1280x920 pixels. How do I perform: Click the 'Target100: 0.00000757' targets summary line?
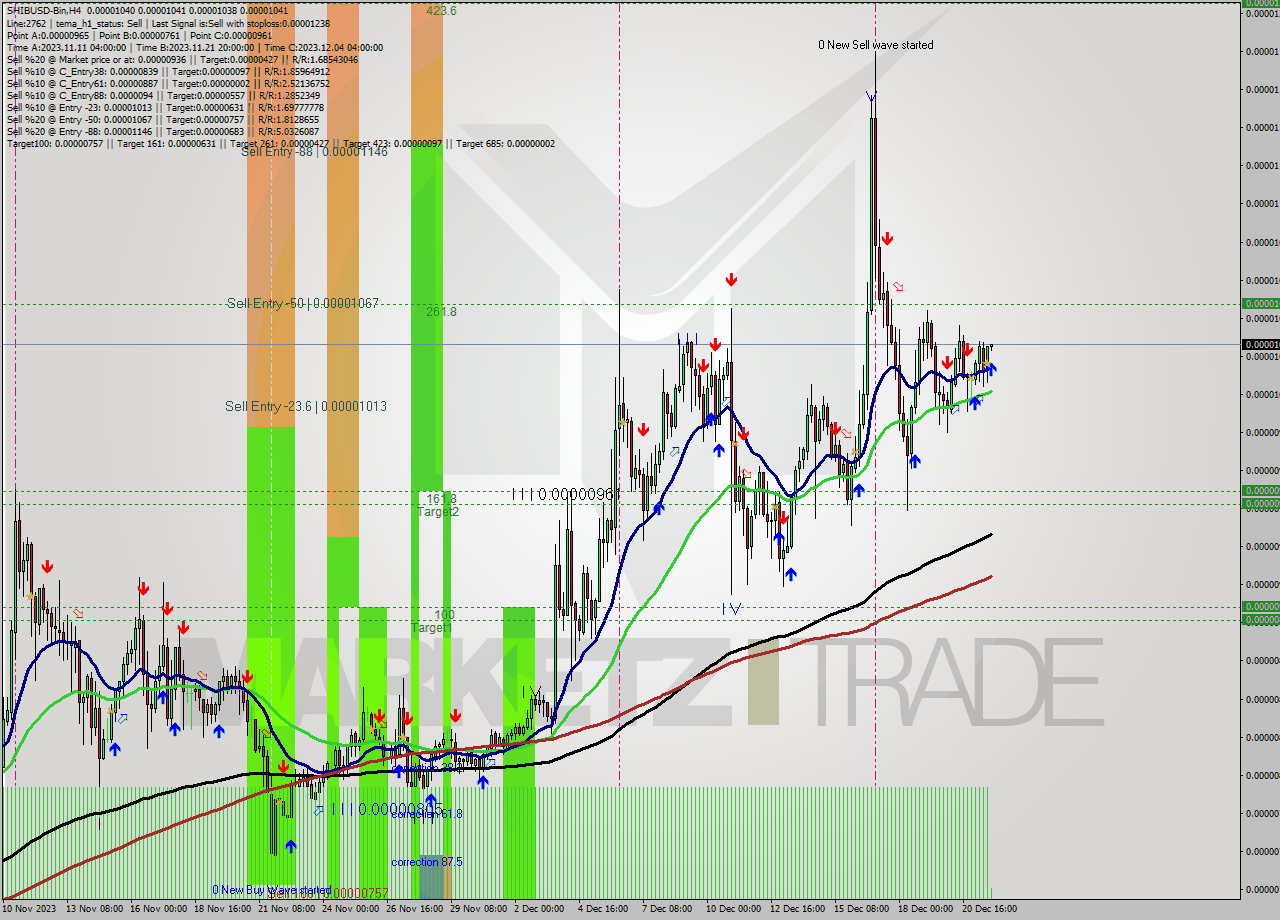point(281,143)
